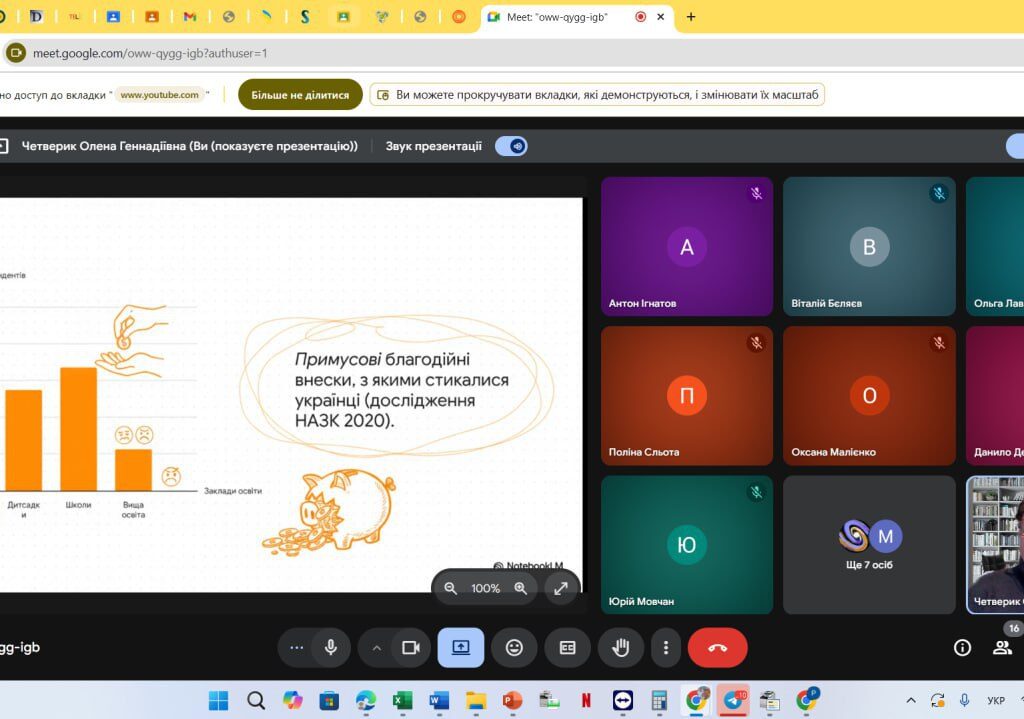Click the Більше не ділитися button

point(300,95)
